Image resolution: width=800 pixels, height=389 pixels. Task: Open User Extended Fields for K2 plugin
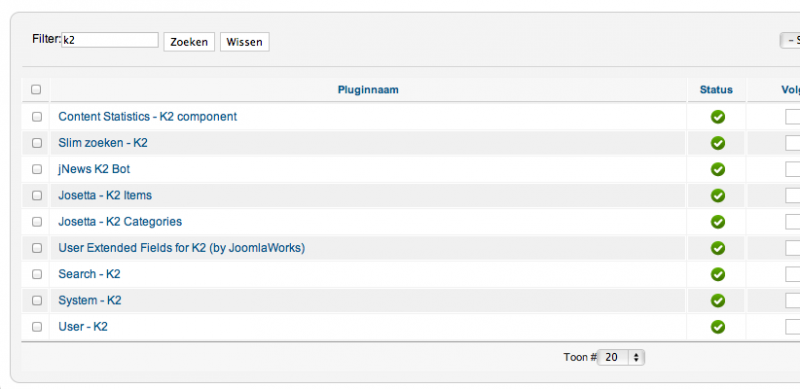[x=182, y=248]
